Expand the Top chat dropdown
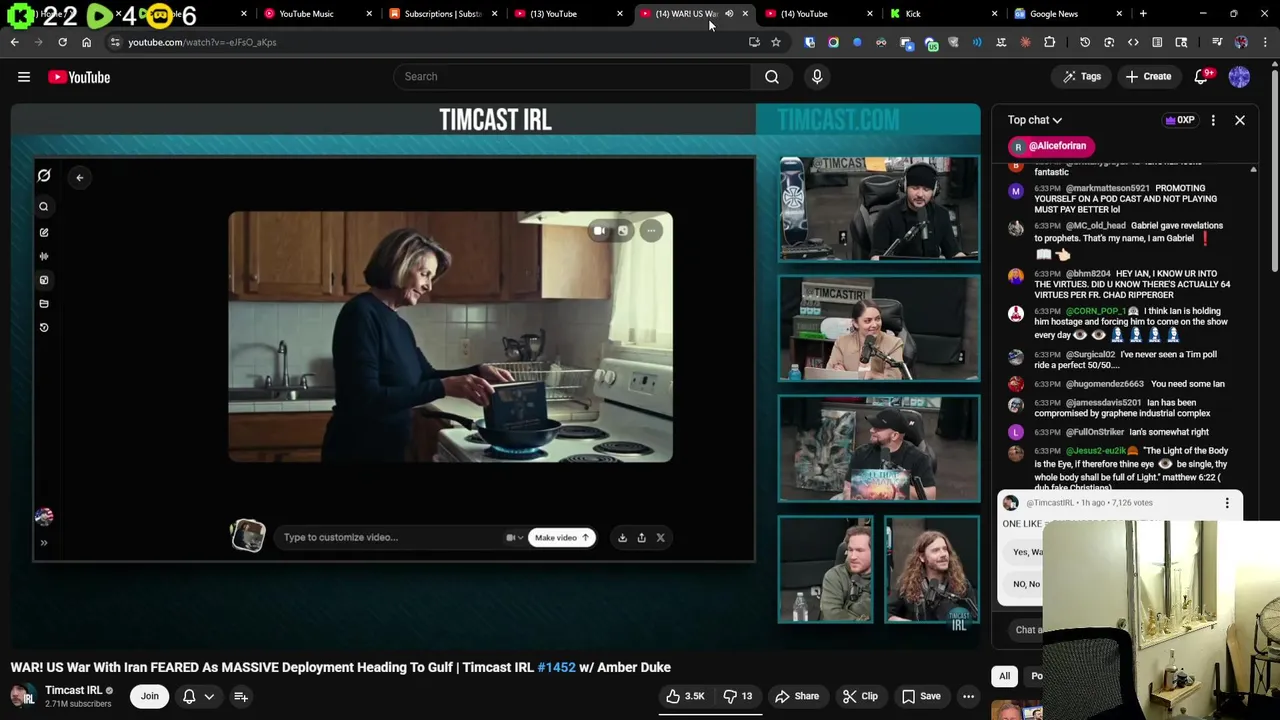Screen dimensions: 1280x720 [x=1035, y=120]
